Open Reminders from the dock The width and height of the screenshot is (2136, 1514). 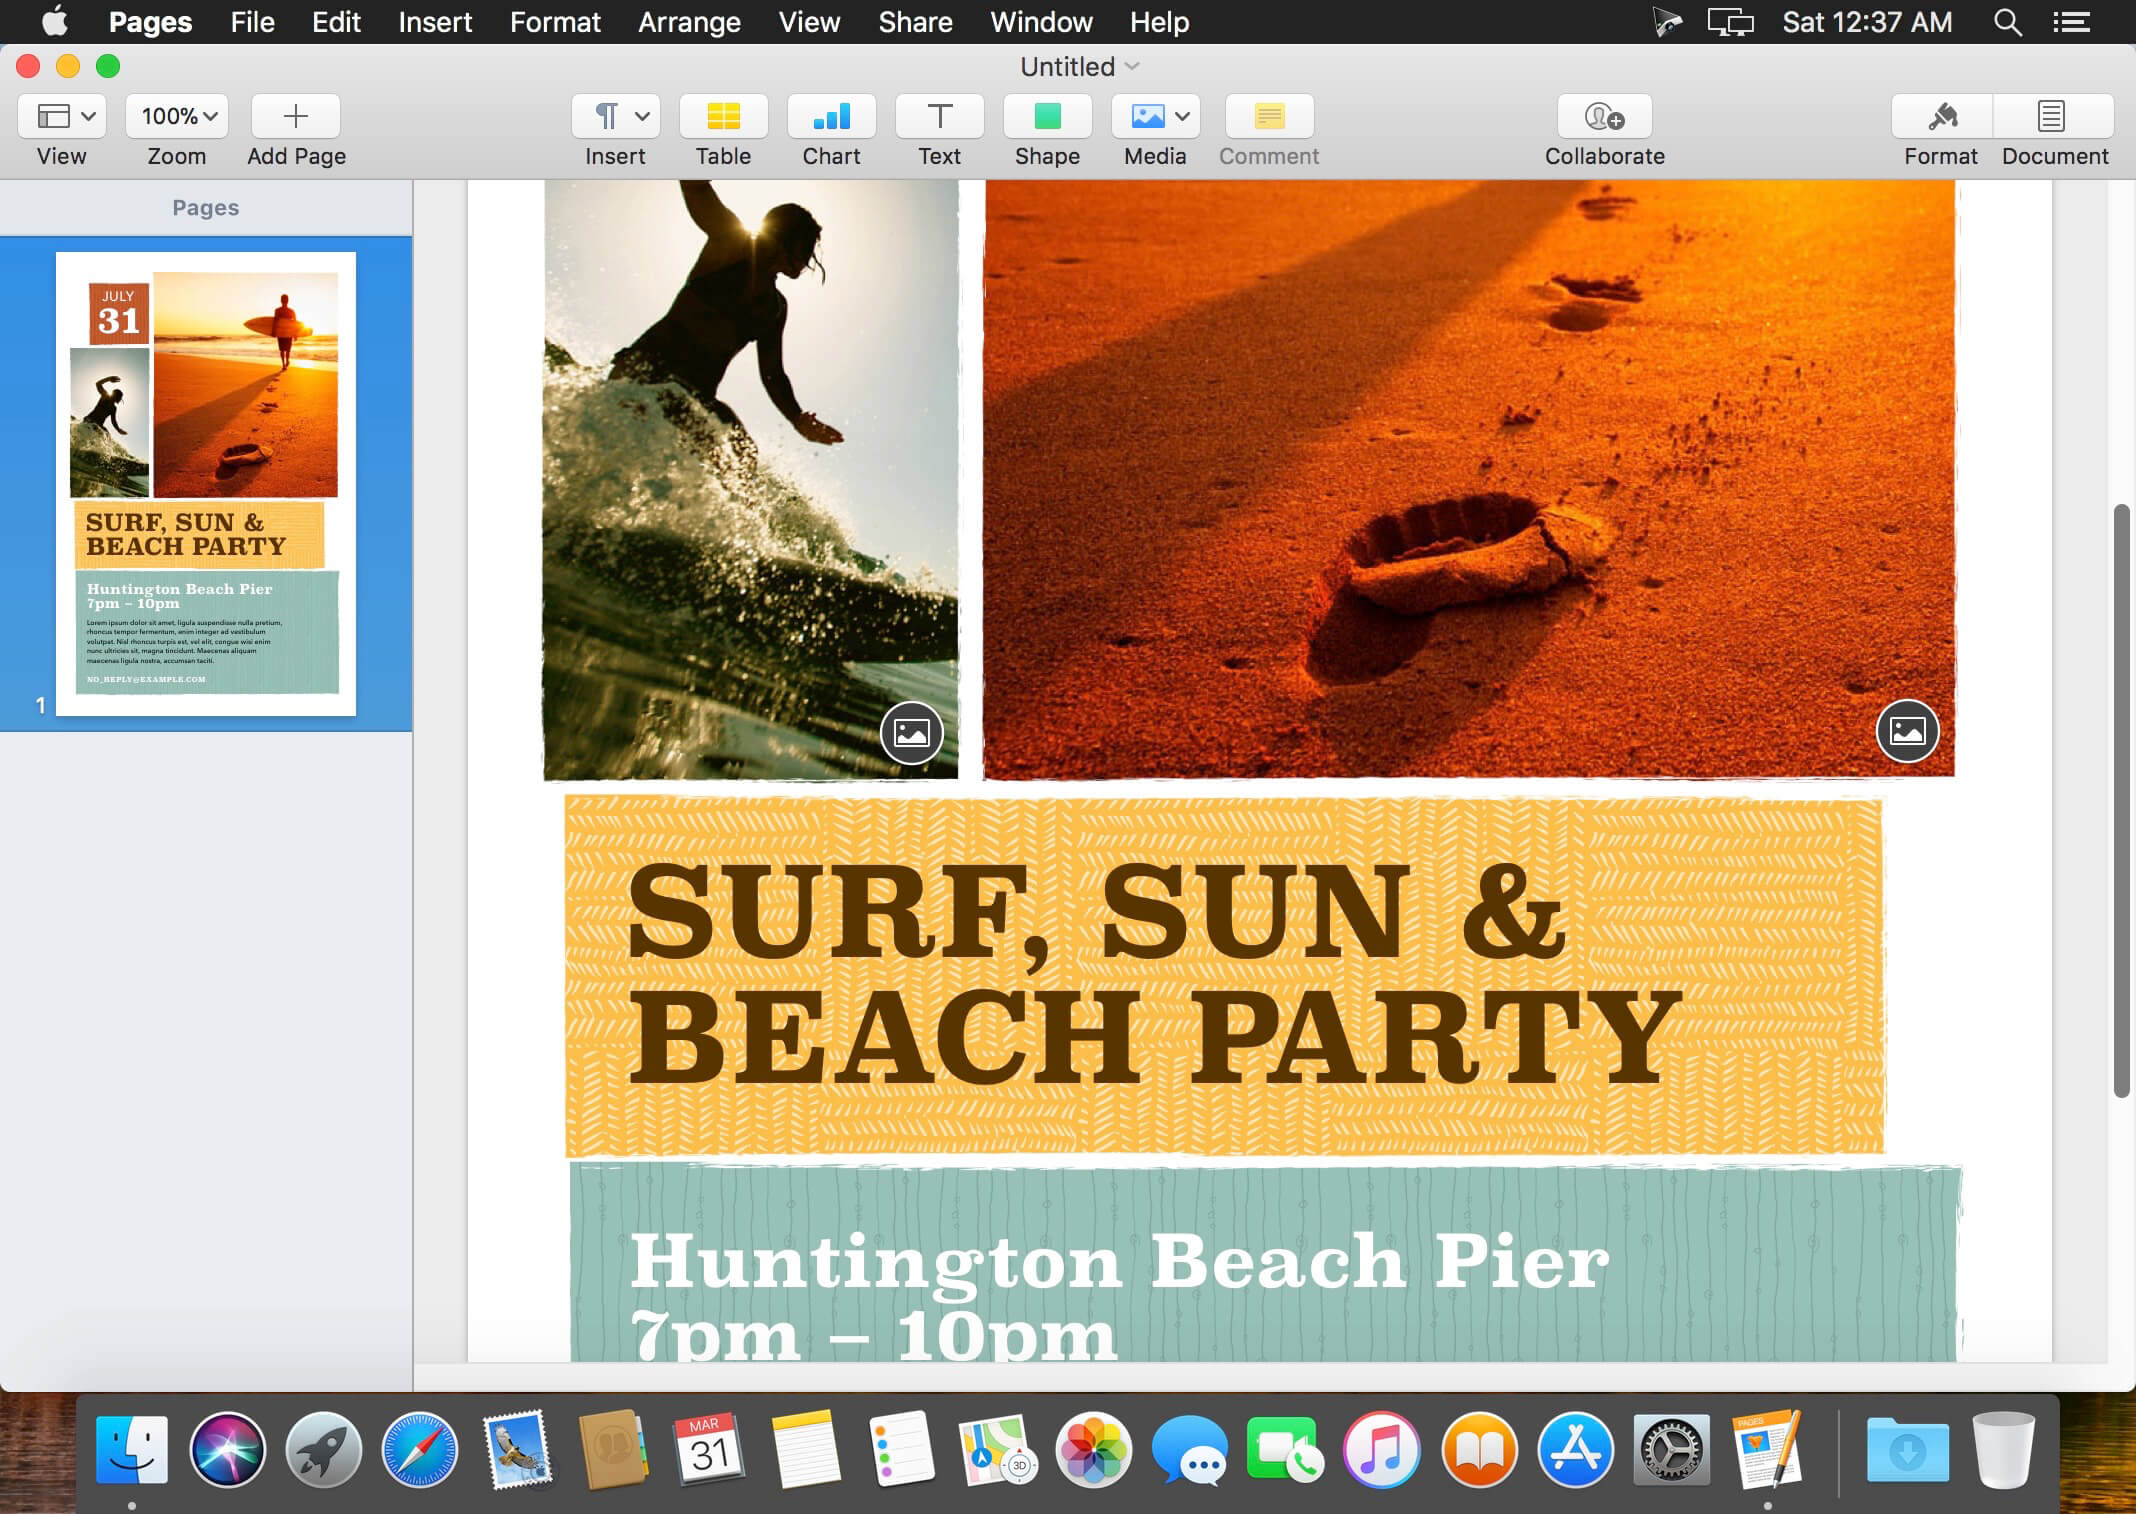pyautogui.click(x=902, y=1449)
